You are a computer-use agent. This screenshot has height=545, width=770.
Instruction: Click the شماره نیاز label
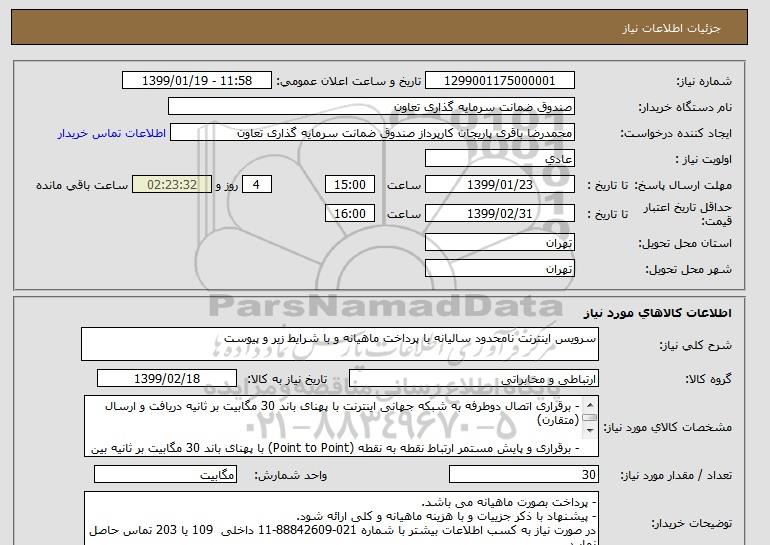coord(704,82)
